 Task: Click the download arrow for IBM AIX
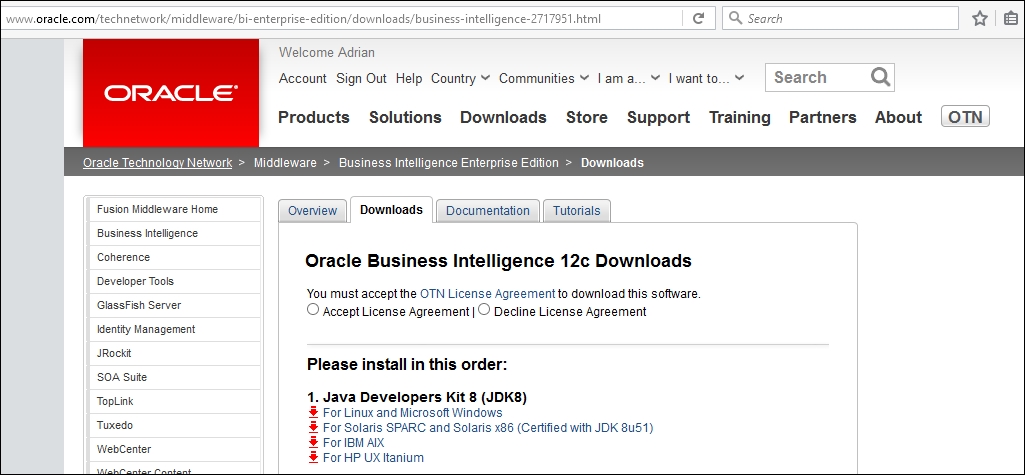pyautogui.click(x=313, y=443)
